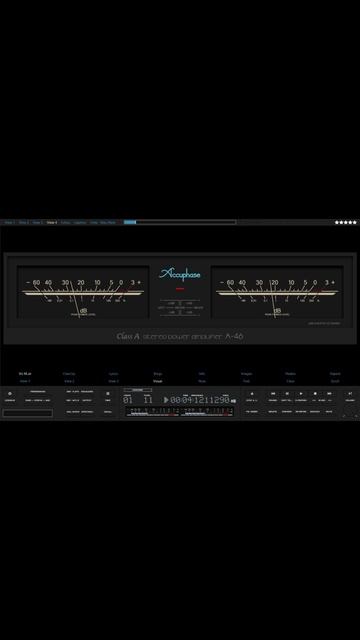
Task: Click the playback progress bar at the top
Action: tap(180, 222)
